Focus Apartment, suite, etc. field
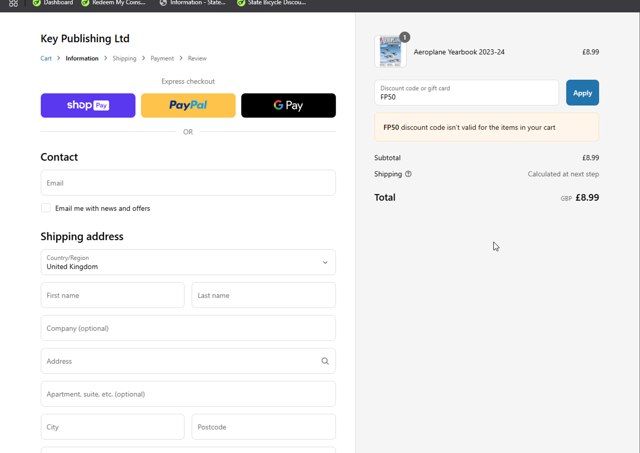Screen dimensions: 640x453 coord(188,394)
